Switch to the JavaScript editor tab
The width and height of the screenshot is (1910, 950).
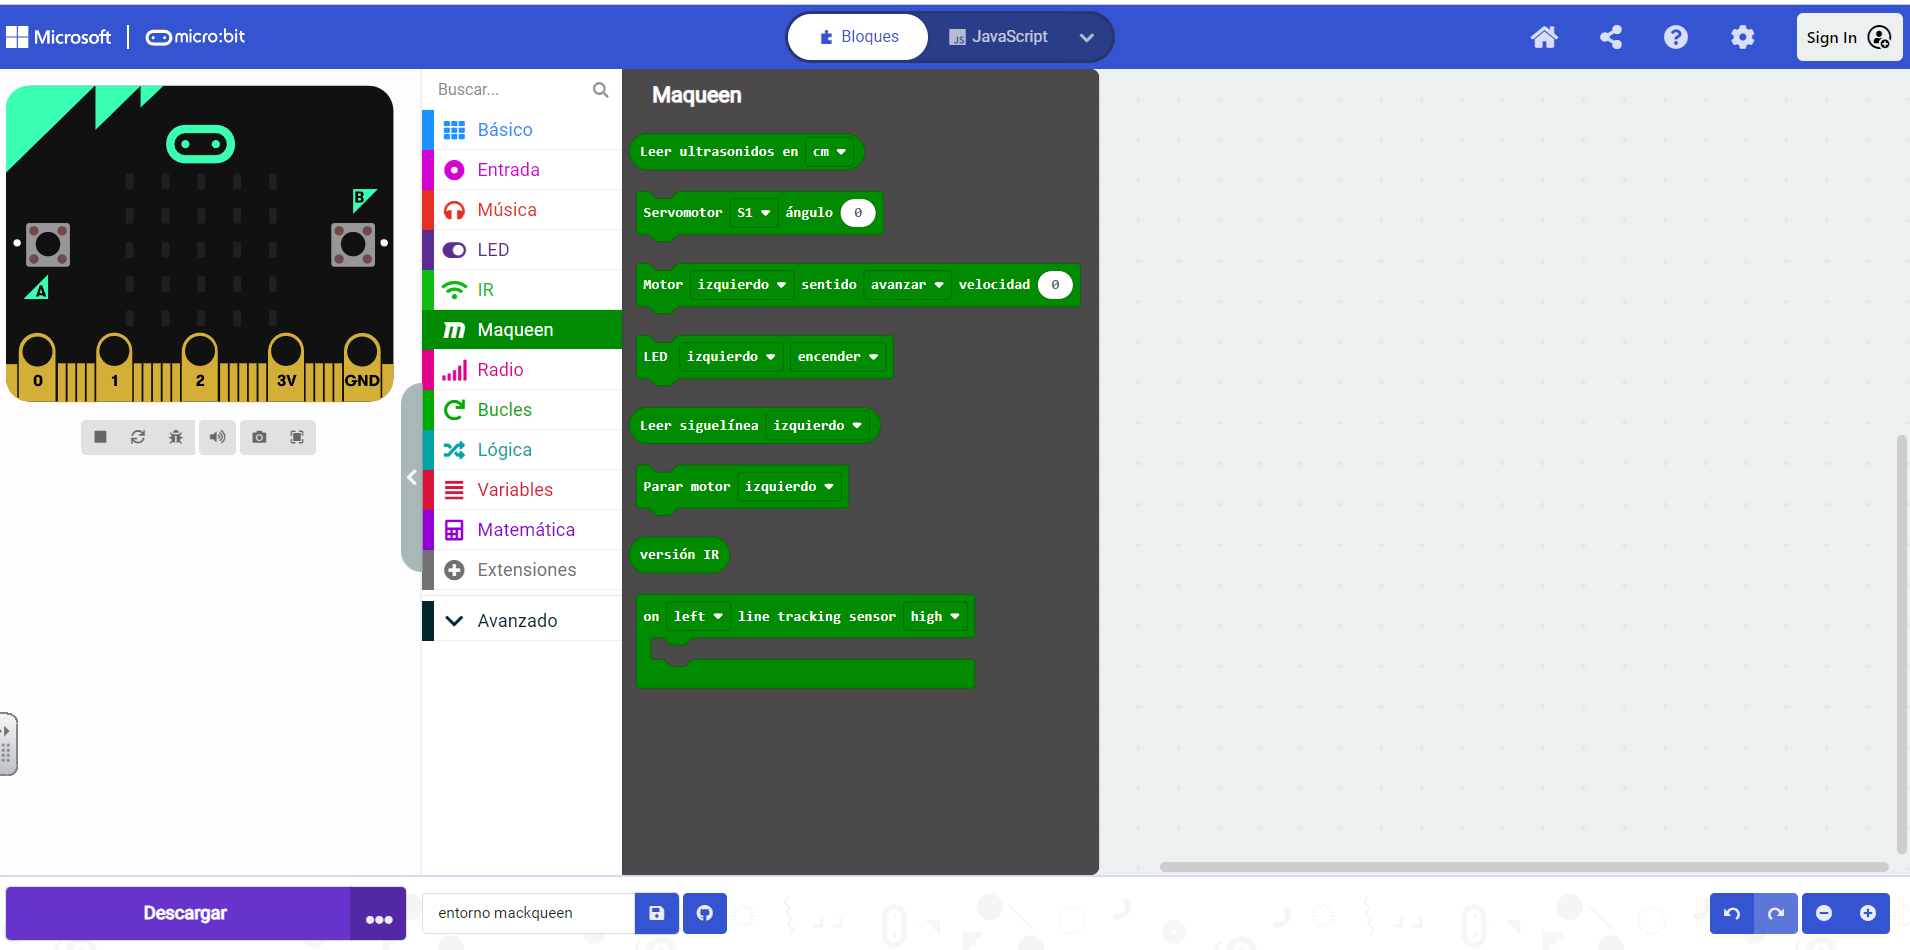pyautogui.click(x=998, y=37)
